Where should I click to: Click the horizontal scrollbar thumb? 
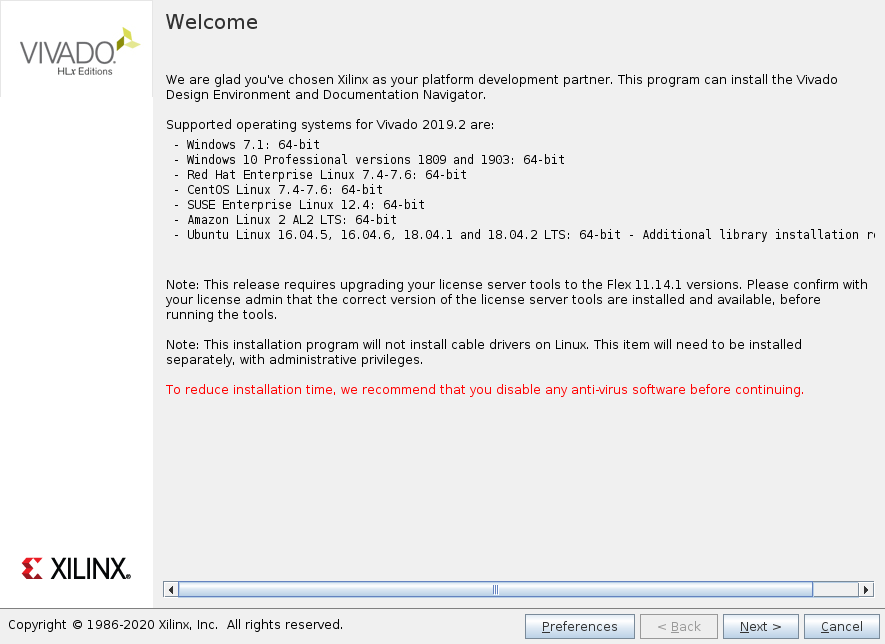496,589
